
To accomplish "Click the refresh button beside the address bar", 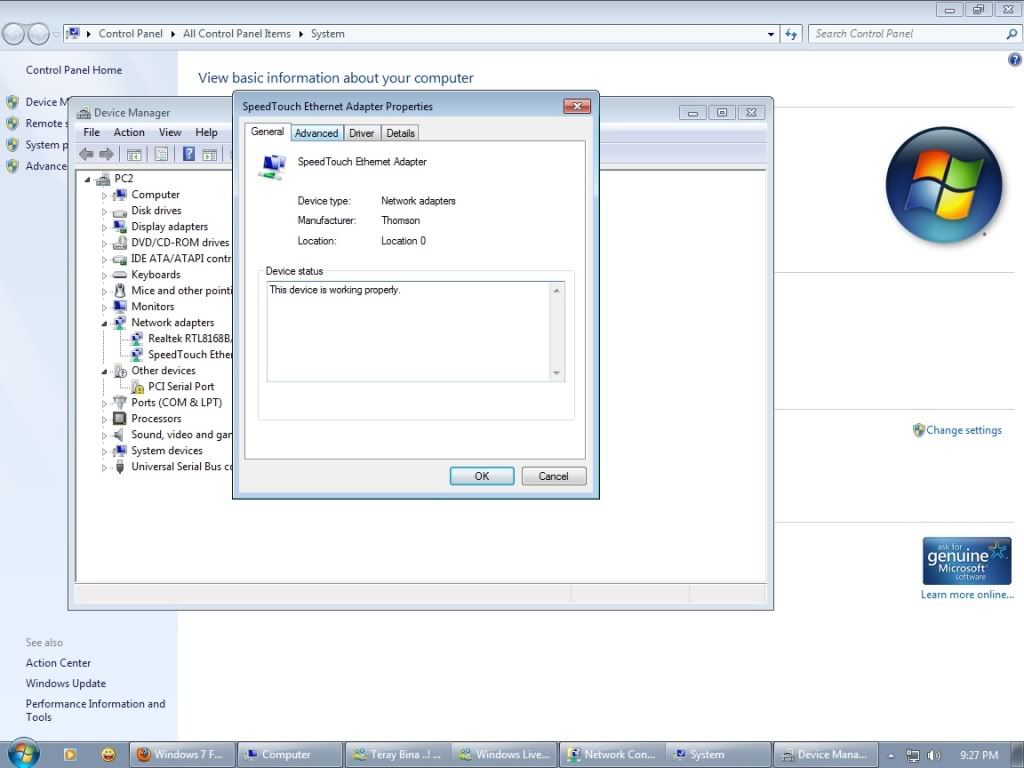I will (x=791, y=34).
